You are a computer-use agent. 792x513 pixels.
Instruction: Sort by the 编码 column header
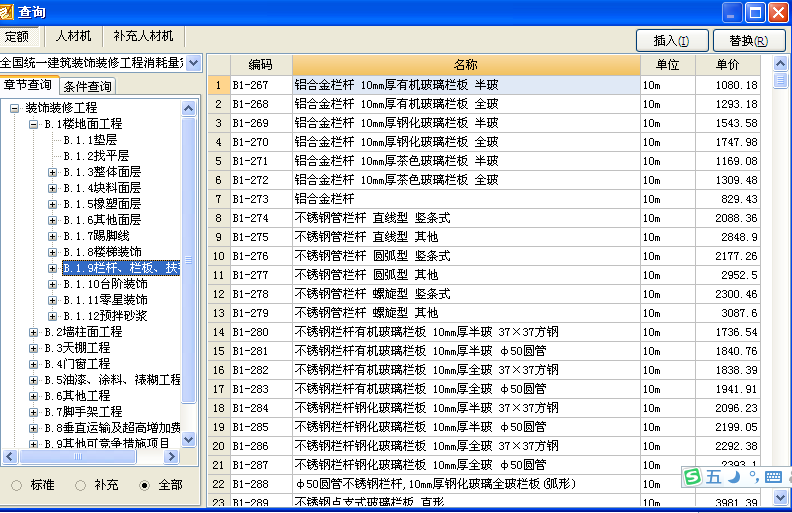[261, 65]
